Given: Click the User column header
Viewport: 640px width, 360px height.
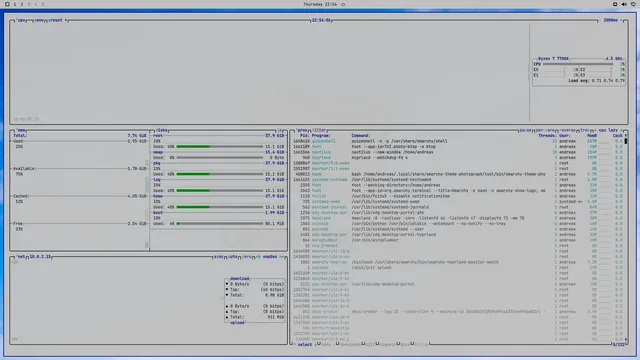Looking at the screenshot, I should [x=564, y=136].
